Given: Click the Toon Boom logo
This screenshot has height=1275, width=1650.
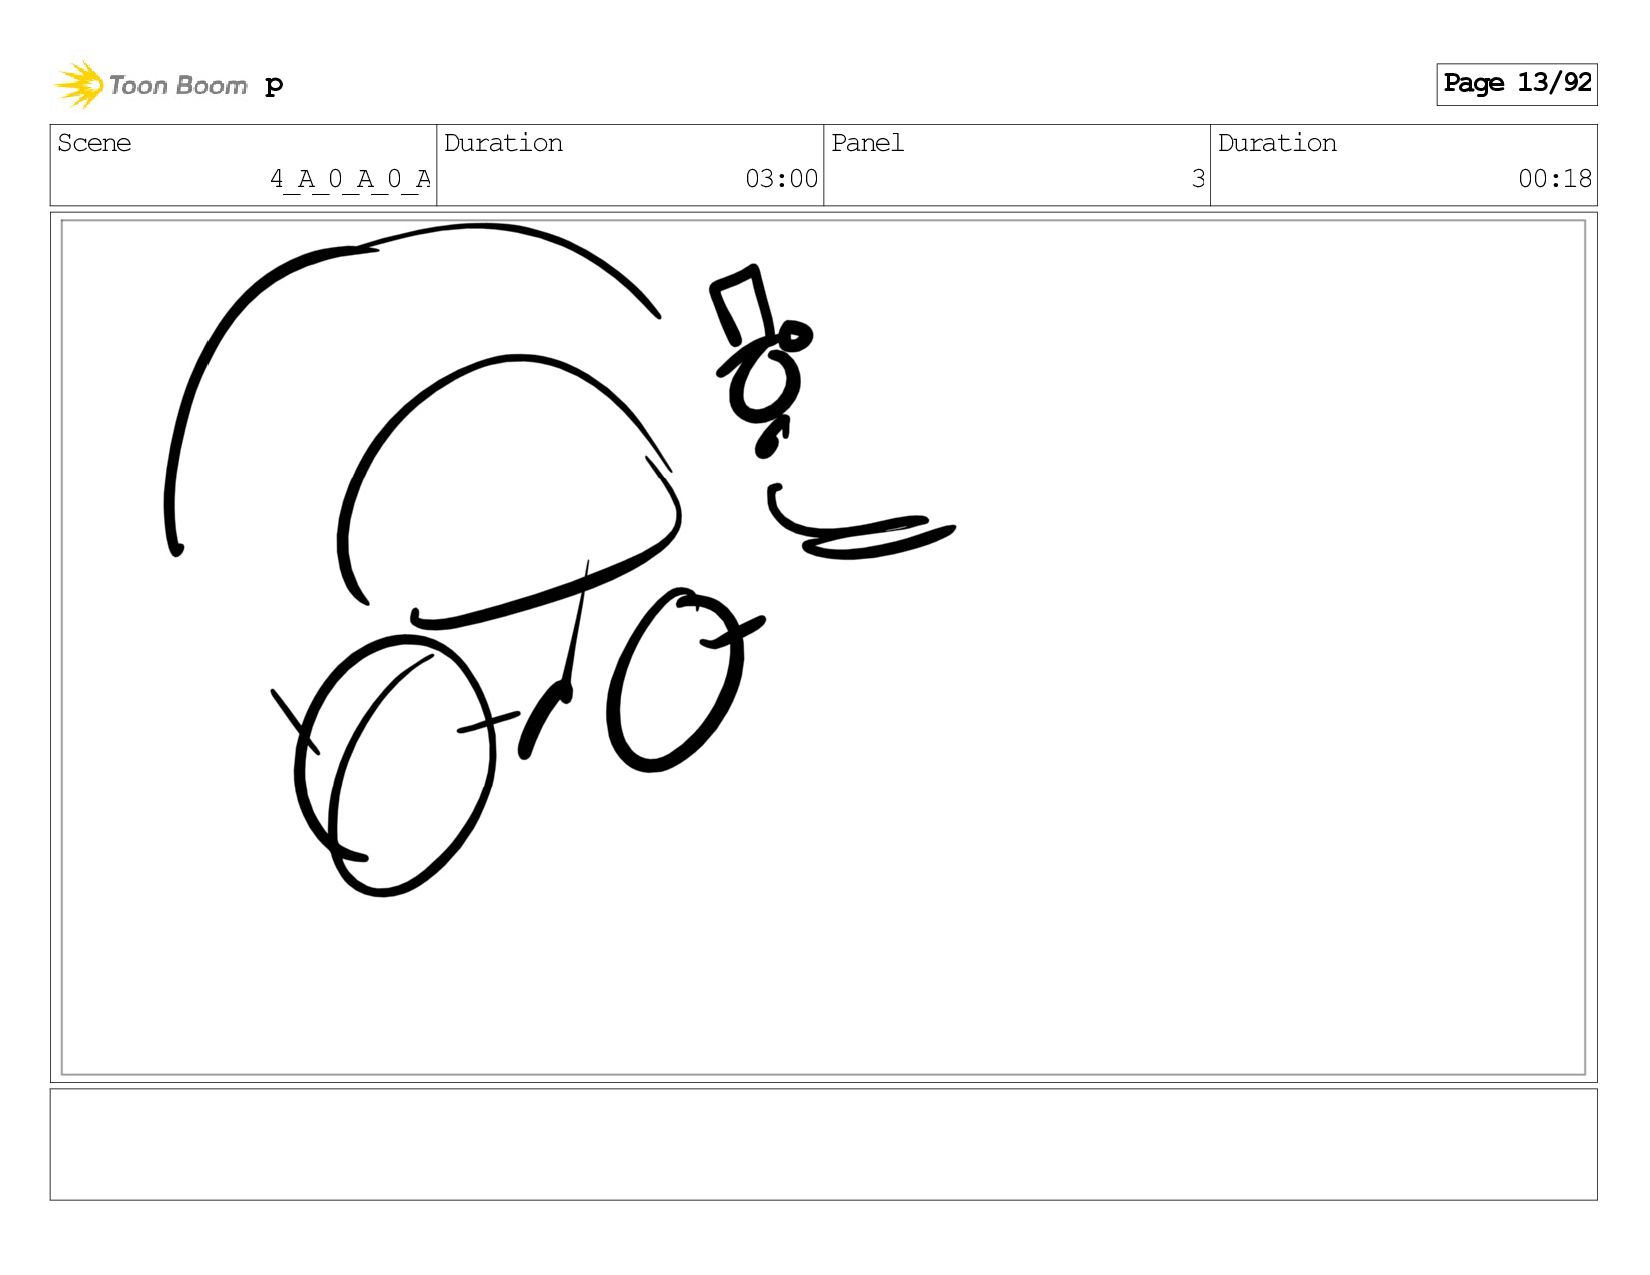Looking at the screenshot, I should pos(150,85).
